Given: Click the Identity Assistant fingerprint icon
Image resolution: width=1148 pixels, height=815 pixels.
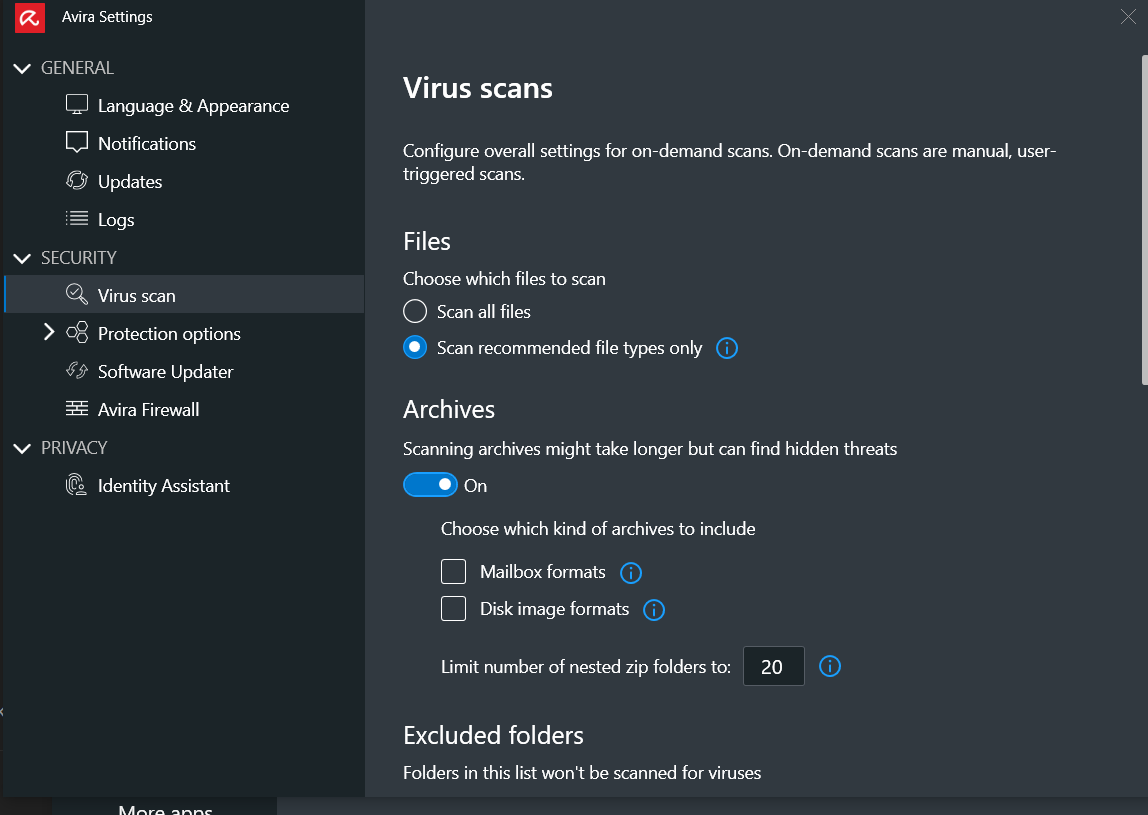Looking at the screenshot, I should click(x=77, y=485).
